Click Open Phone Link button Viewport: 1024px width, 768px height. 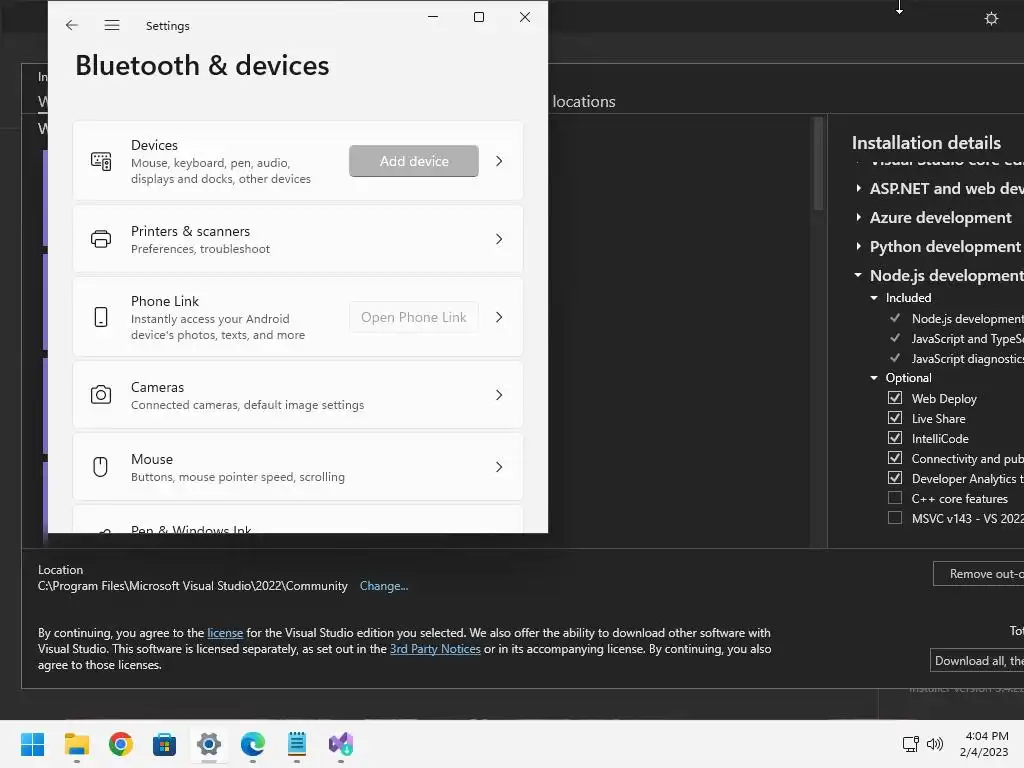pos(414,317)
